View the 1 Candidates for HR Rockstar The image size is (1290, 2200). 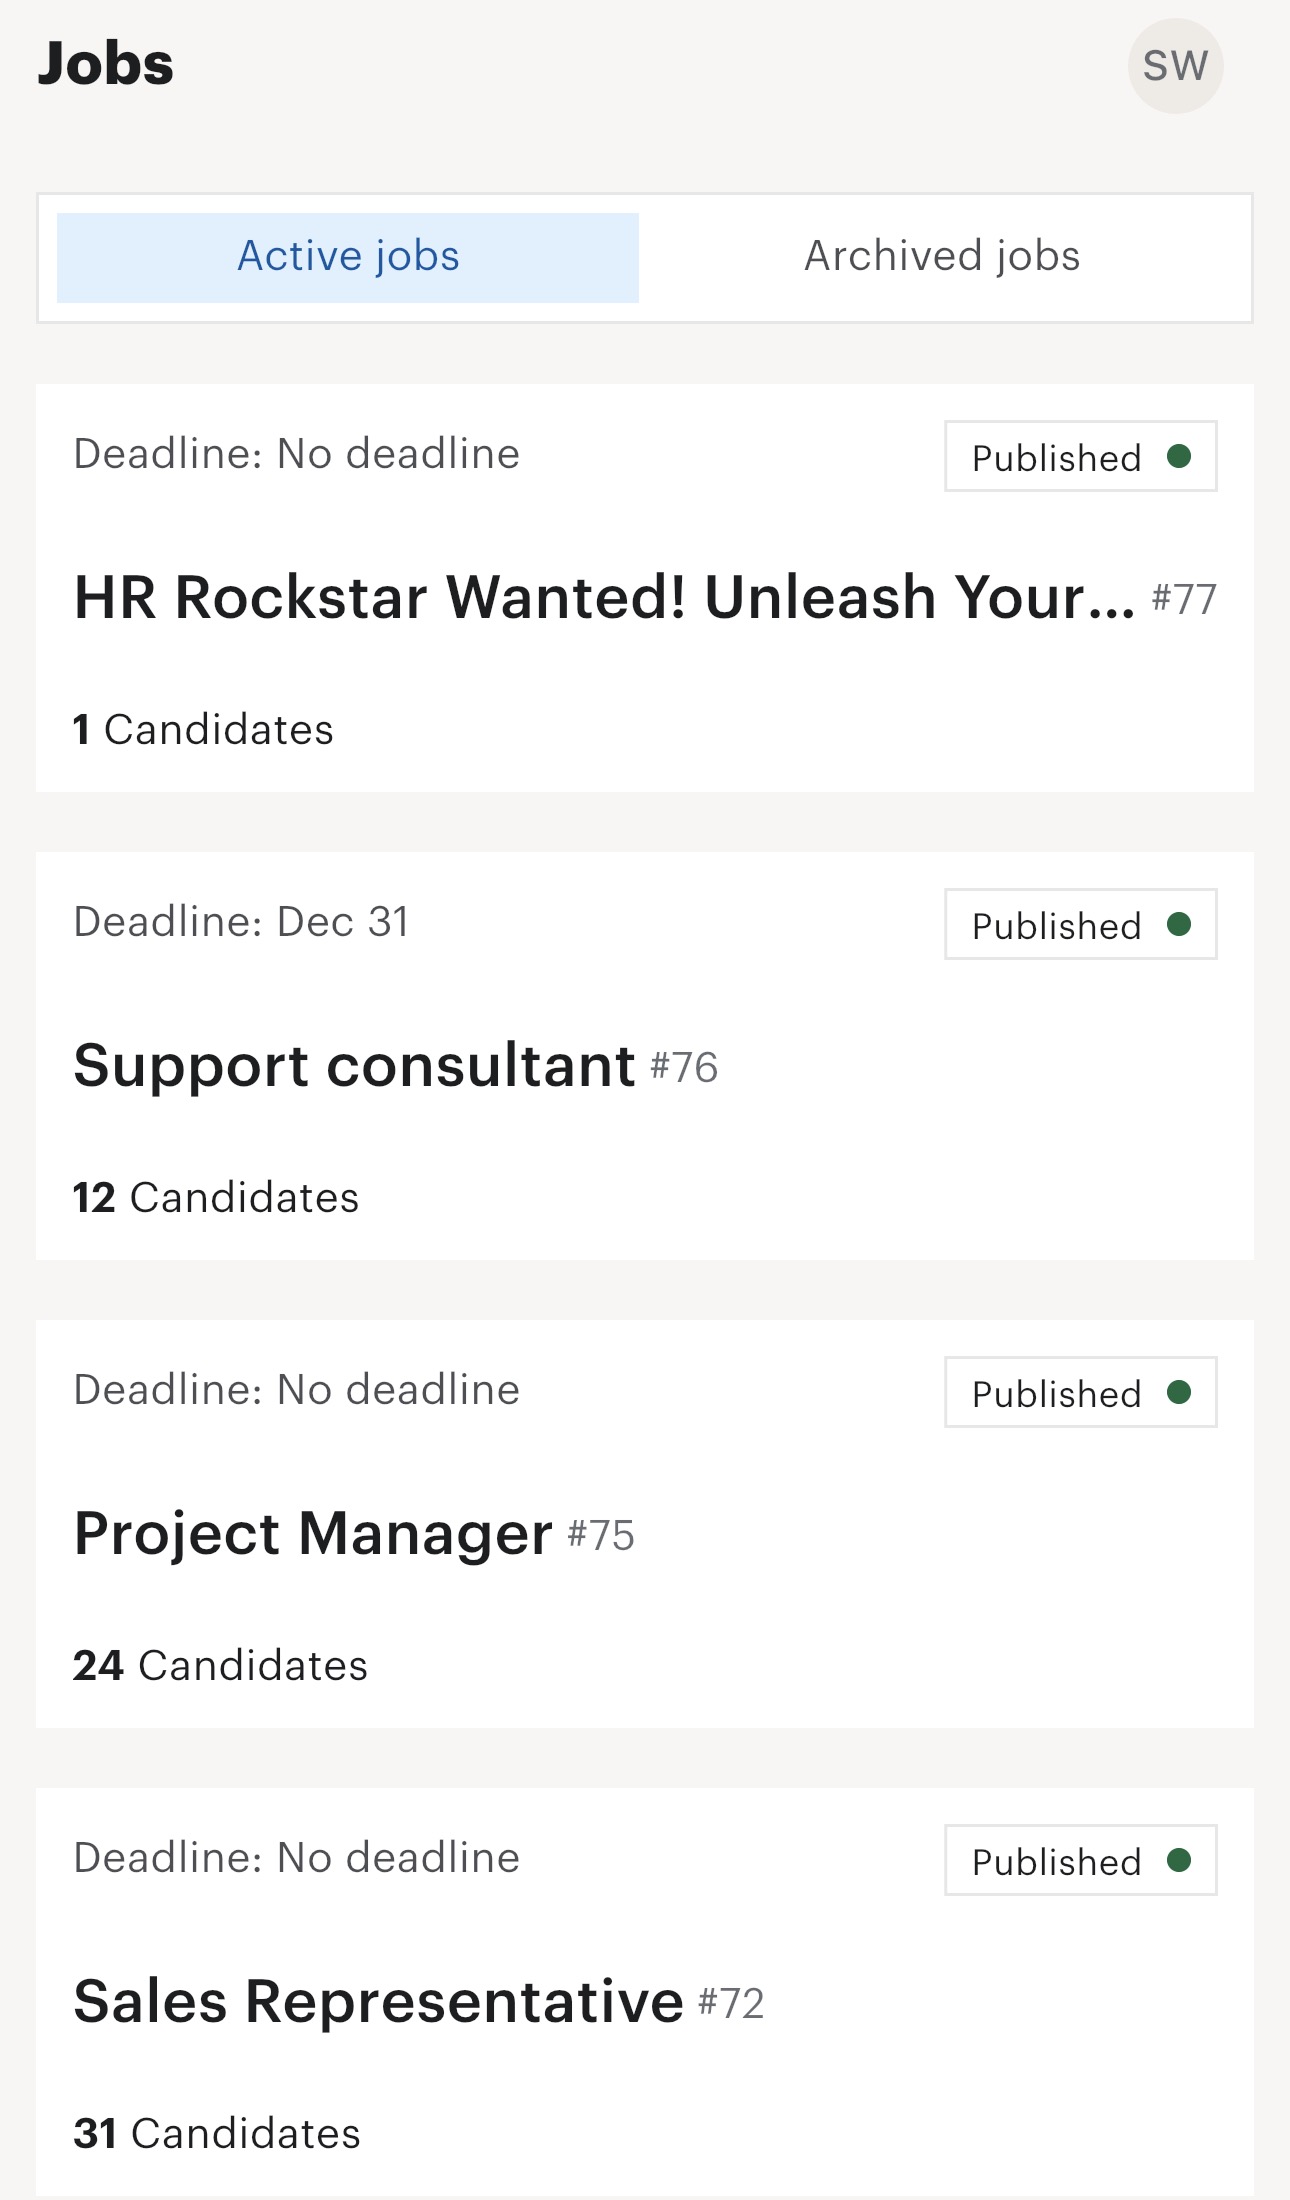pos(203,730)
